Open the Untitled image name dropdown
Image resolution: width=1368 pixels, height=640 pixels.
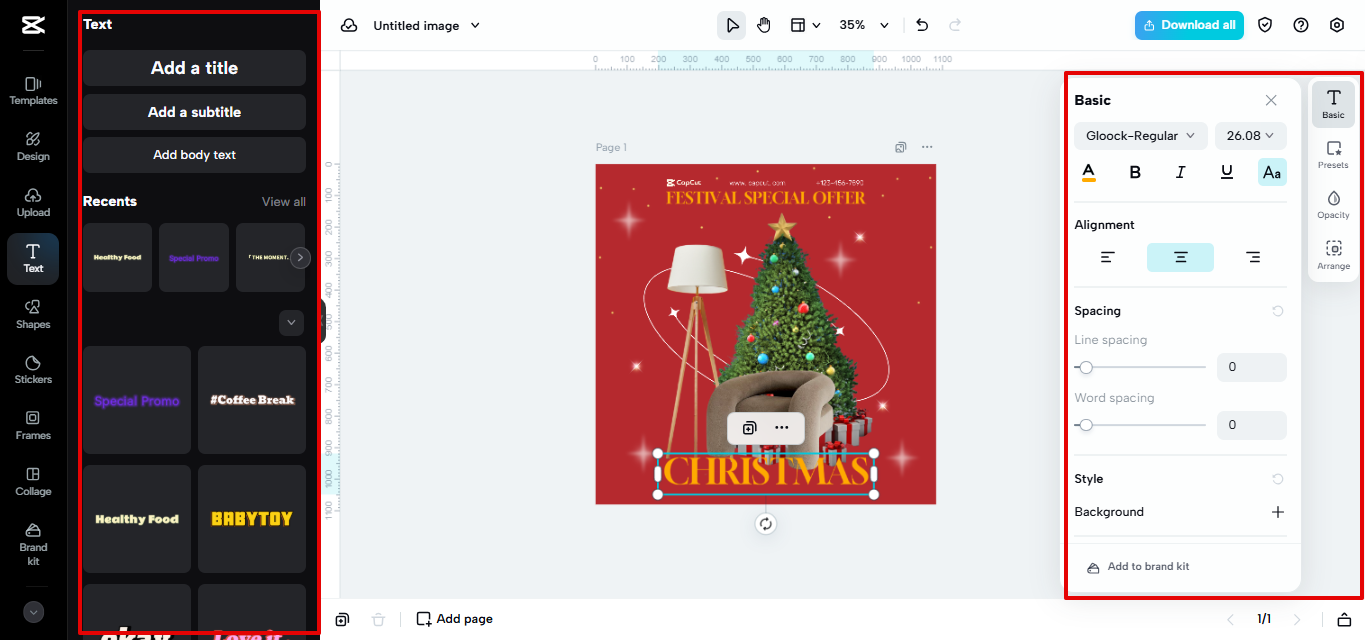tap(427, 25)
